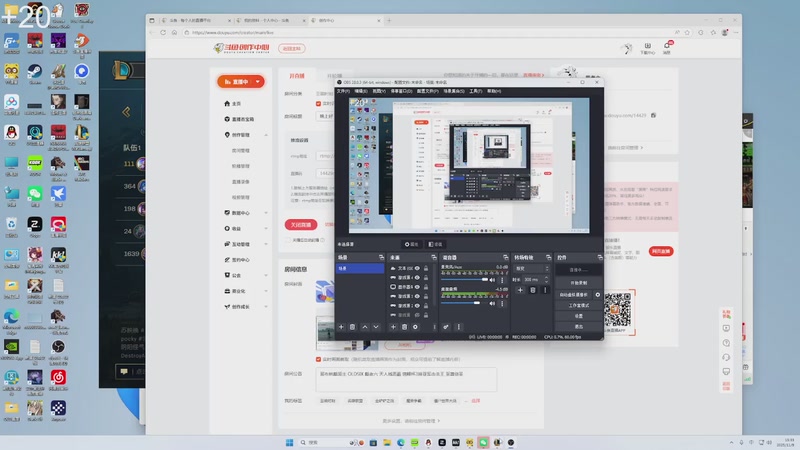Click the Douyu creator center logo
The width and height of the screenshot is (800, 450).
pyautogui.click(x=241, y=48)
